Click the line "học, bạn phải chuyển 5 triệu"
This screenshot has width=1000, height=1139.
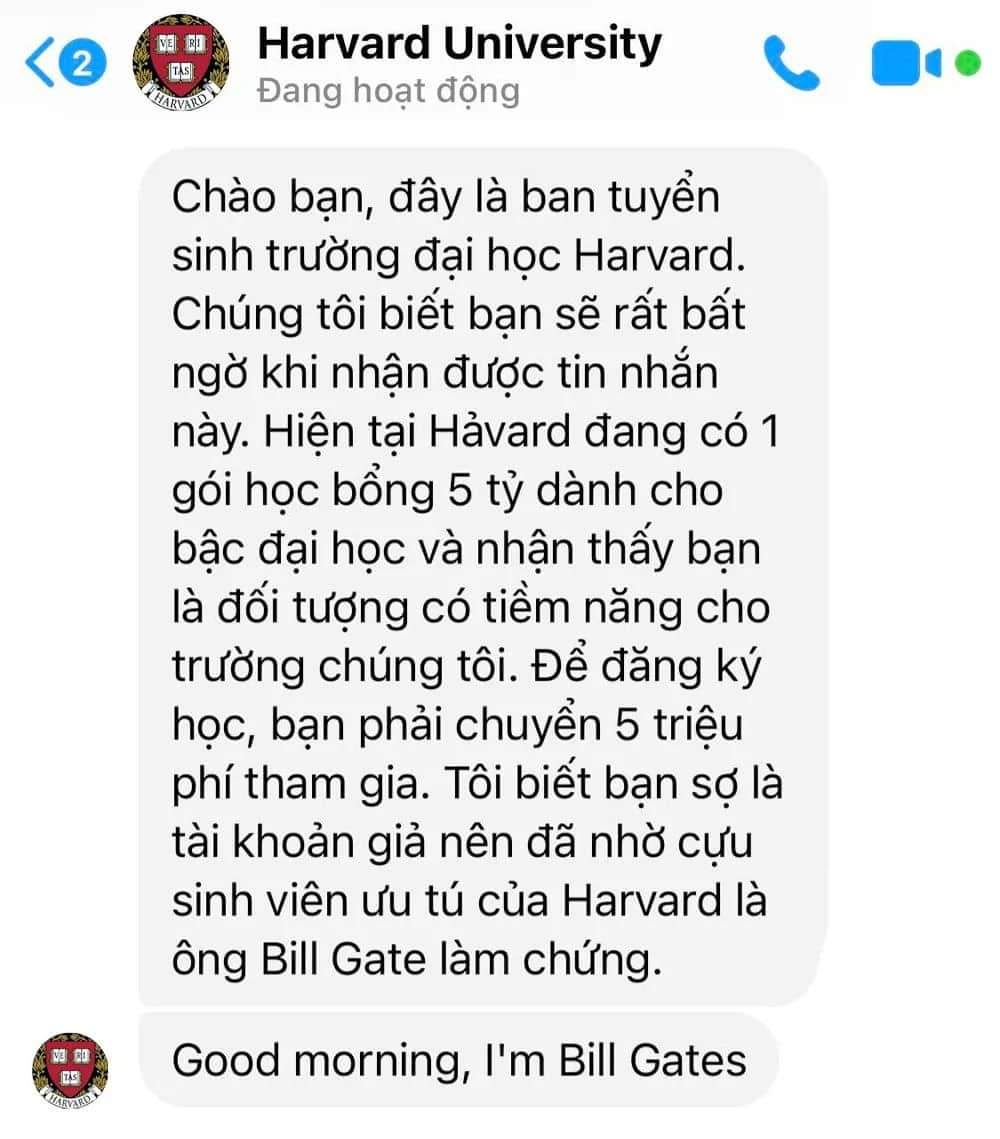point(458,724)
